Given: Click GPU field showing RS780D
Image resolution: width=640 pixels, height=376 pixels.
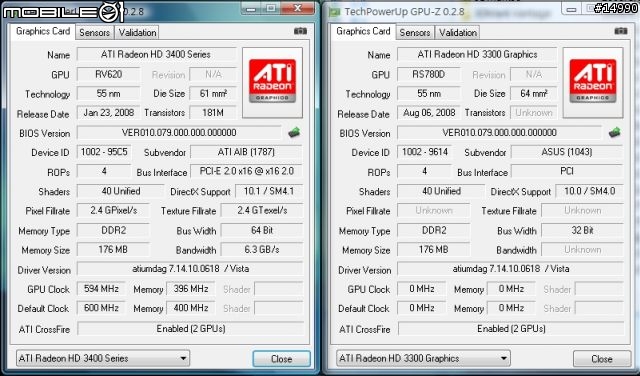Looking at the screenshot, I should click(429, 74).
